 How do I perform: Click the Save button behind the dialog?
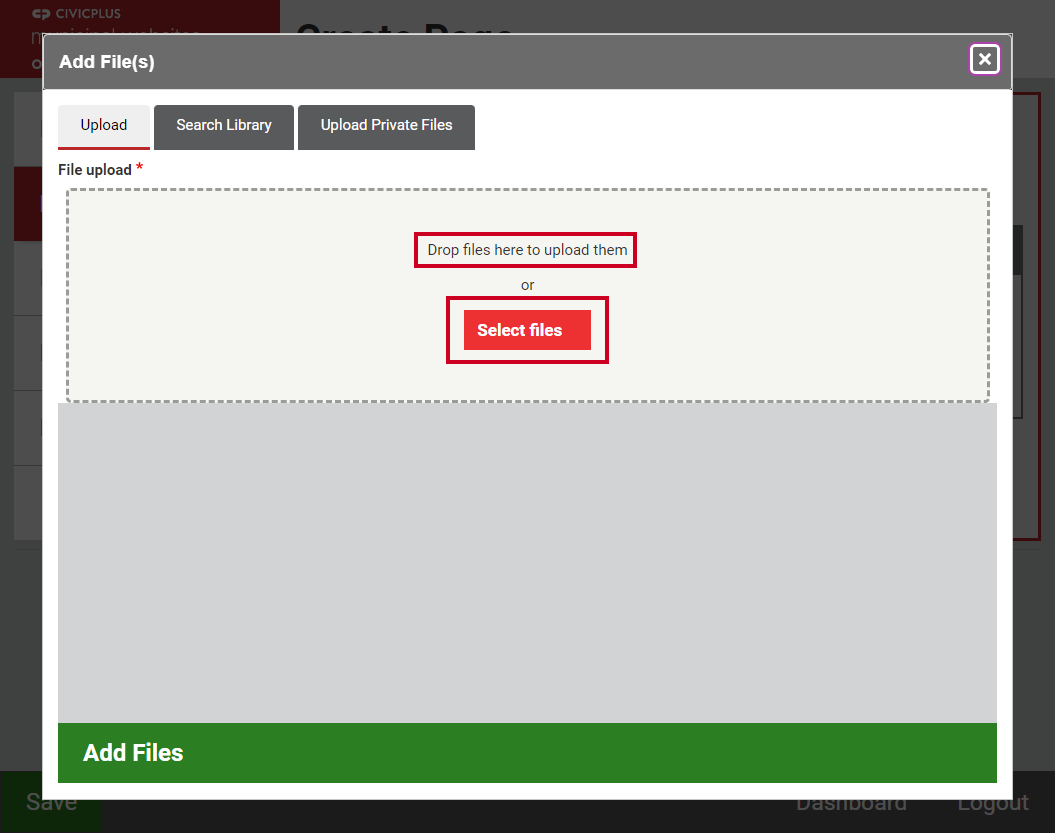coord(51,802)
